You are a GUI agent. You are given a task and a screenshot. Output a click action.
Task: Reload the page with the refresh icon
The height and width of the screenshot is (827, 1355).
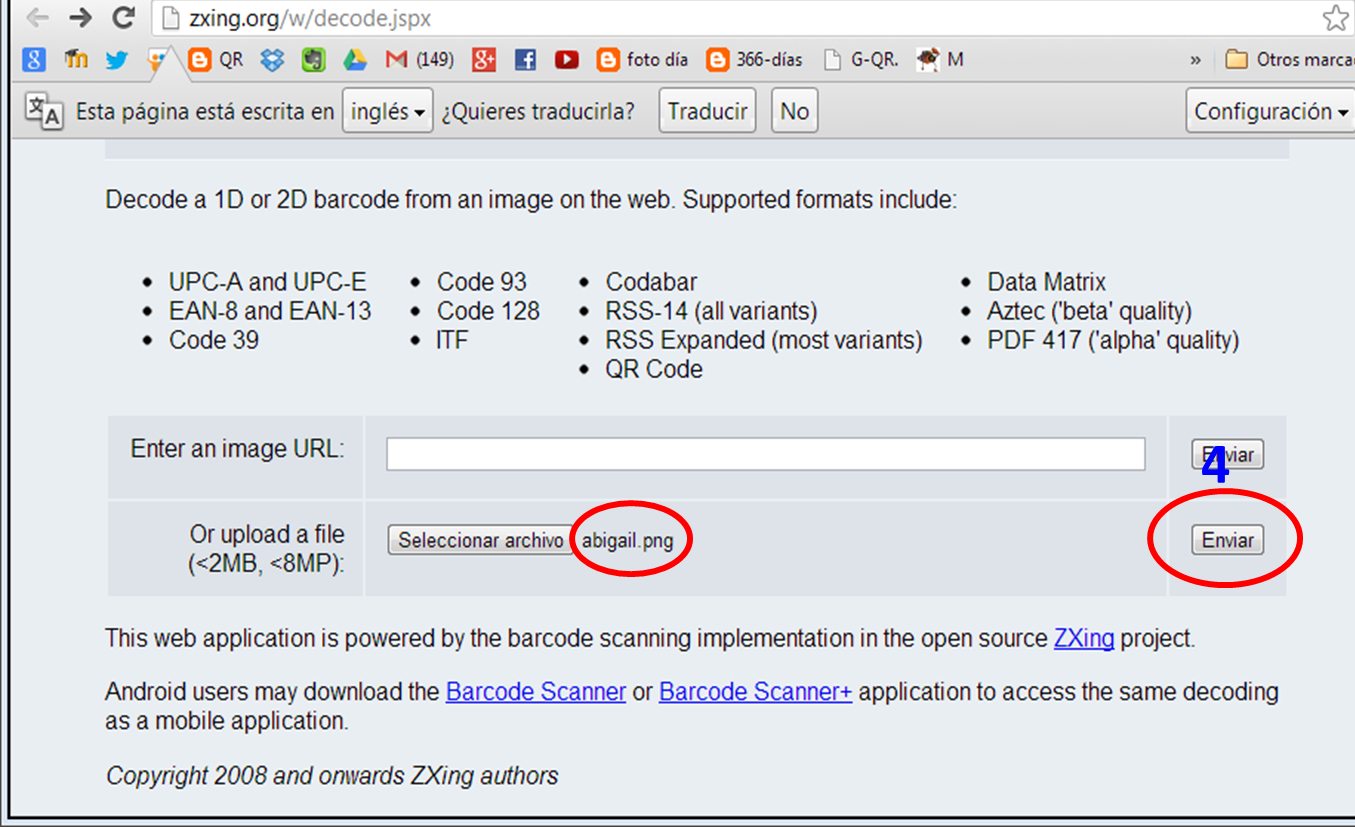(x=123, y=18)
